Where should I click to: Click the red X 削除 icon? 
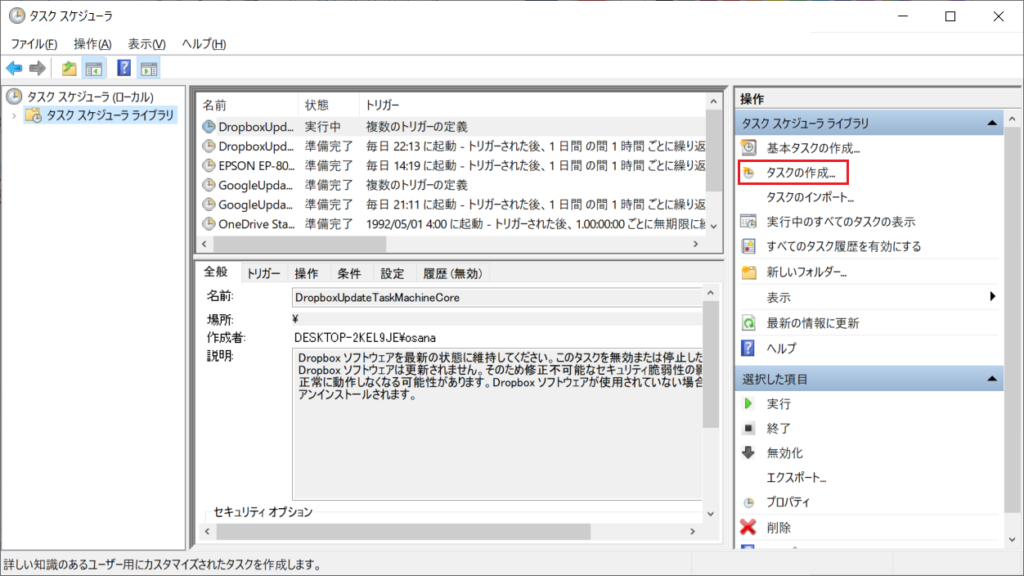pos(748,527)
